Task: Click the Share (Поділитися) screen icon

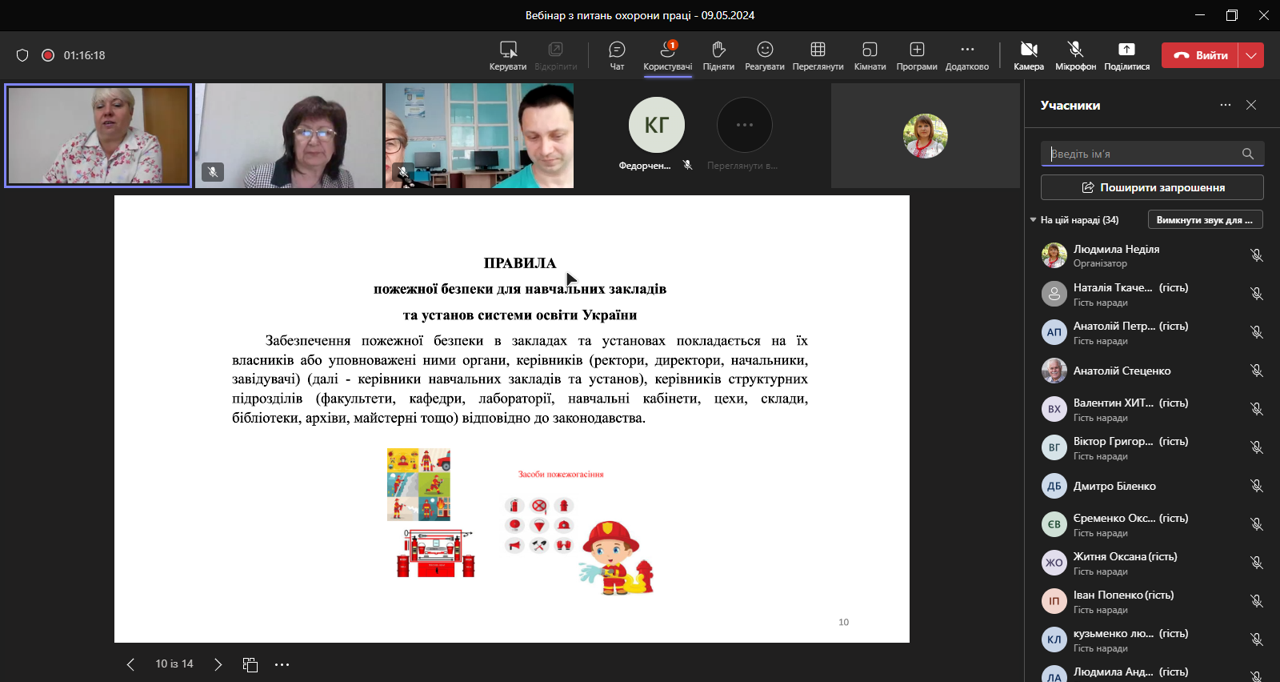Action: [x=1126, y=51]
